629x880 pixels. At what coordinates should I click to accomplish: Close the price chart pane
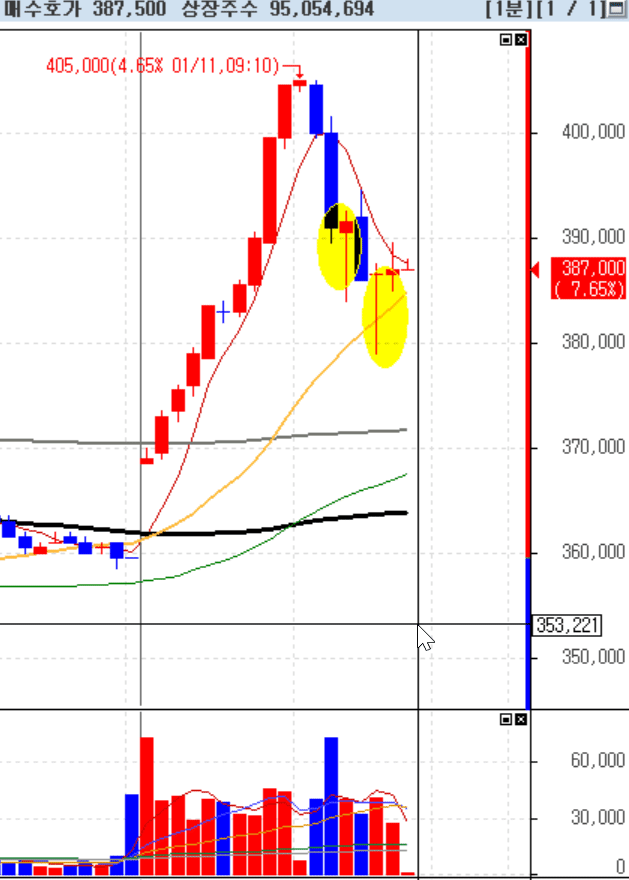pyautogui.click(x=521, y=39)
